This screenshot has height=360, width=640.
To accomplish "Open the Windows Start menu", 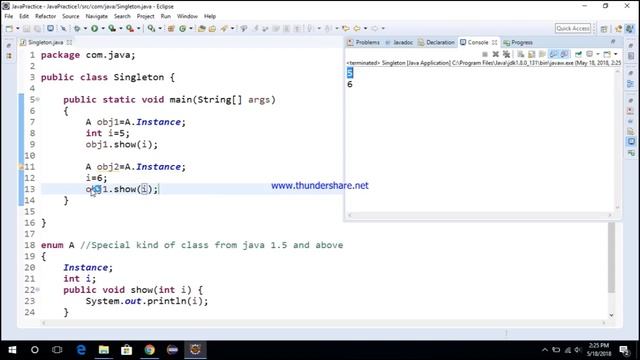I will [x=12, y=350].
